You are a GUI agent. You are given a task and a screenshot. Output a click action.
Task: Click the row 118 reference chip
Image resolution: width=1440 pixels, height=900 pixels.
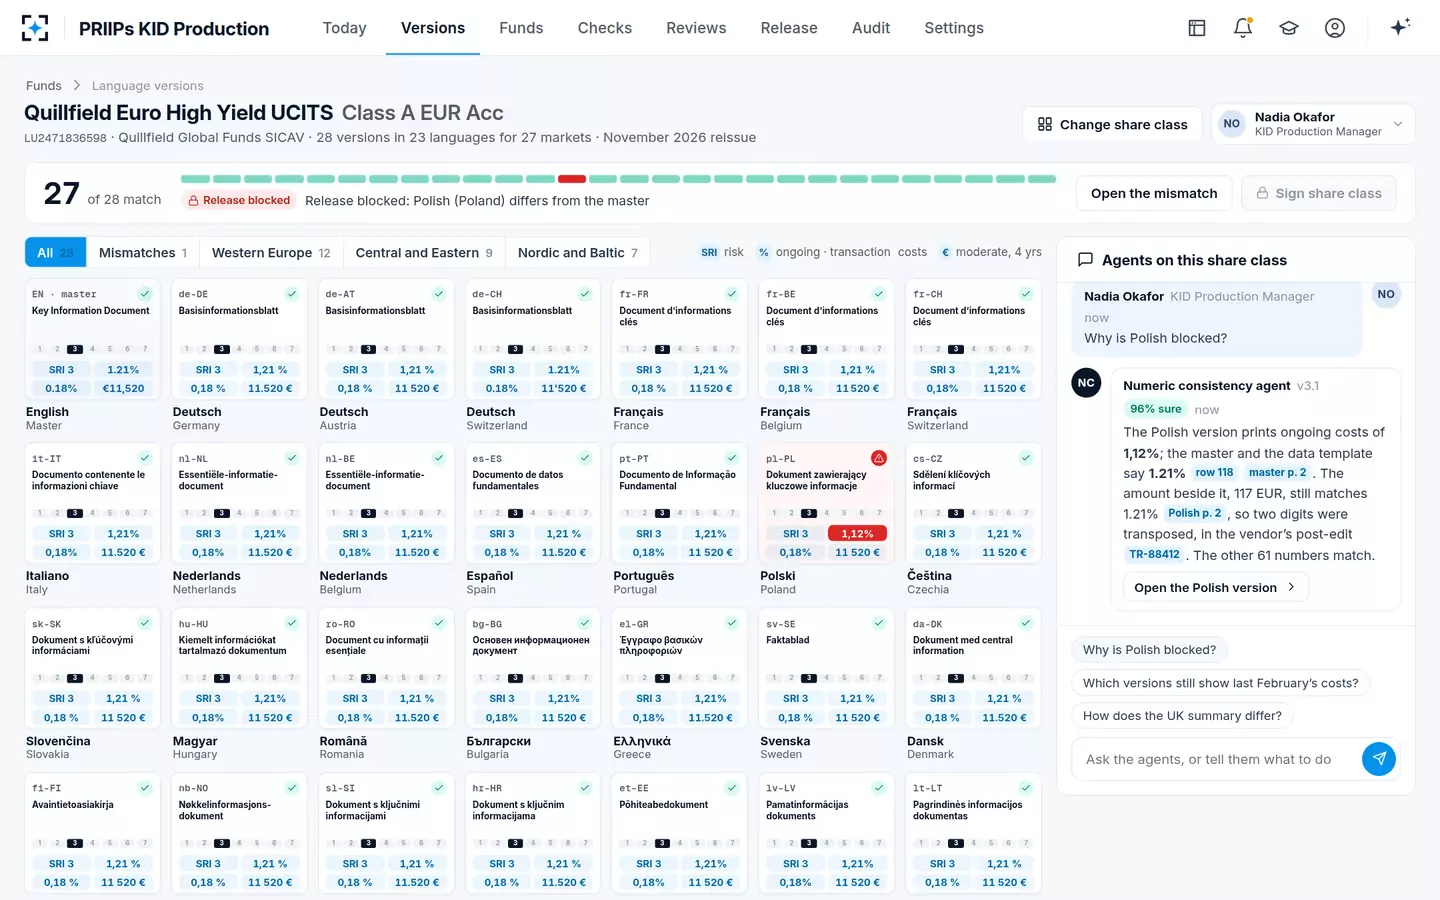[1214, 473]
